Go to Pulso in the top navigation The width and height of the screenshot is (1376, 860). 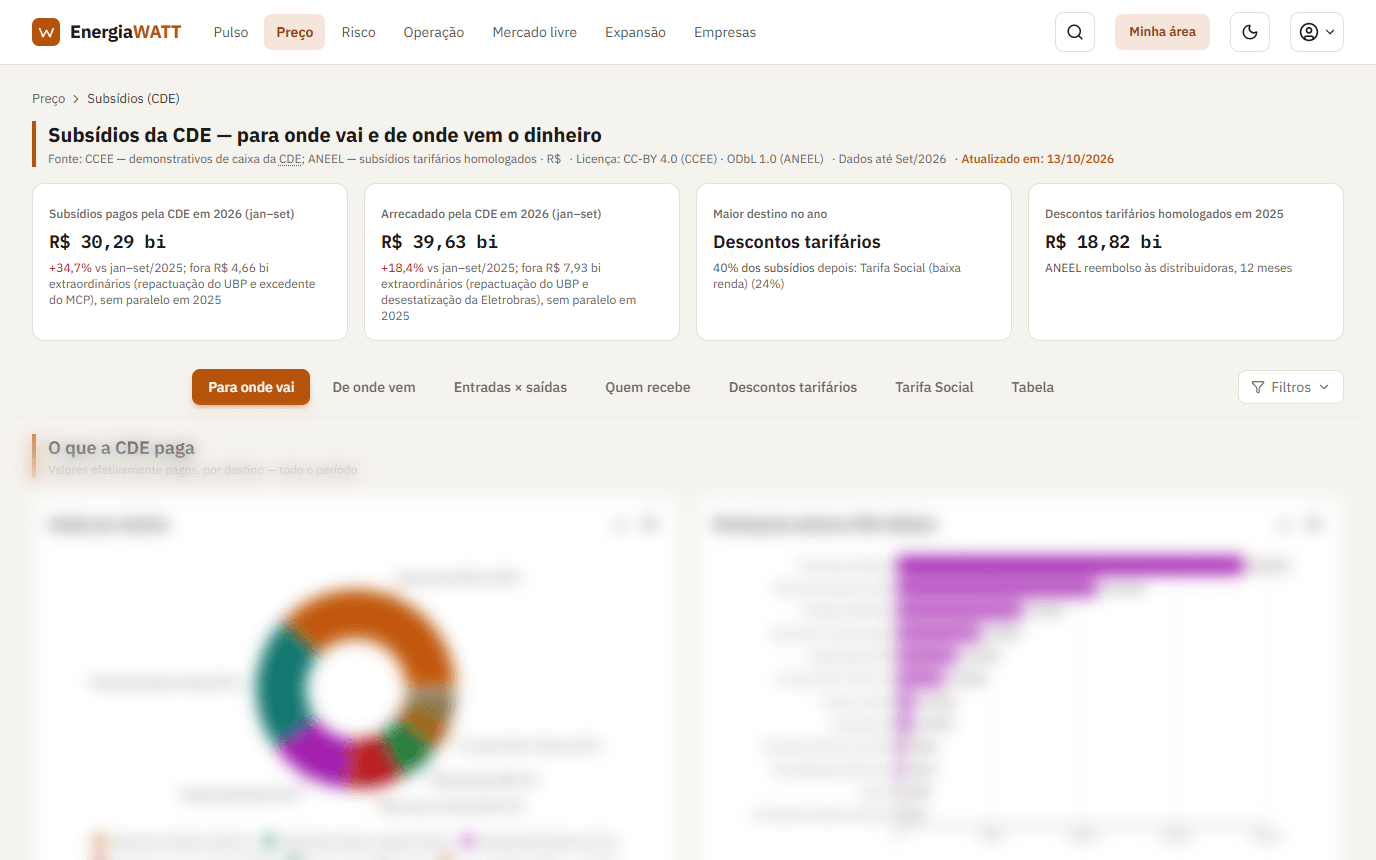231,32
